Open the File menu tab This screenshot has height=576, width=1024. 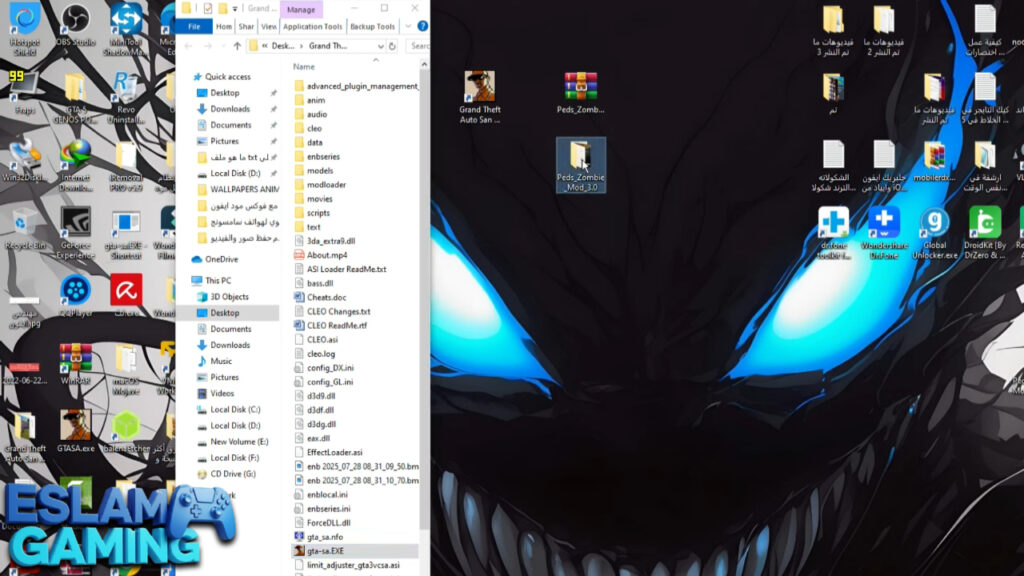click(194, 27)
